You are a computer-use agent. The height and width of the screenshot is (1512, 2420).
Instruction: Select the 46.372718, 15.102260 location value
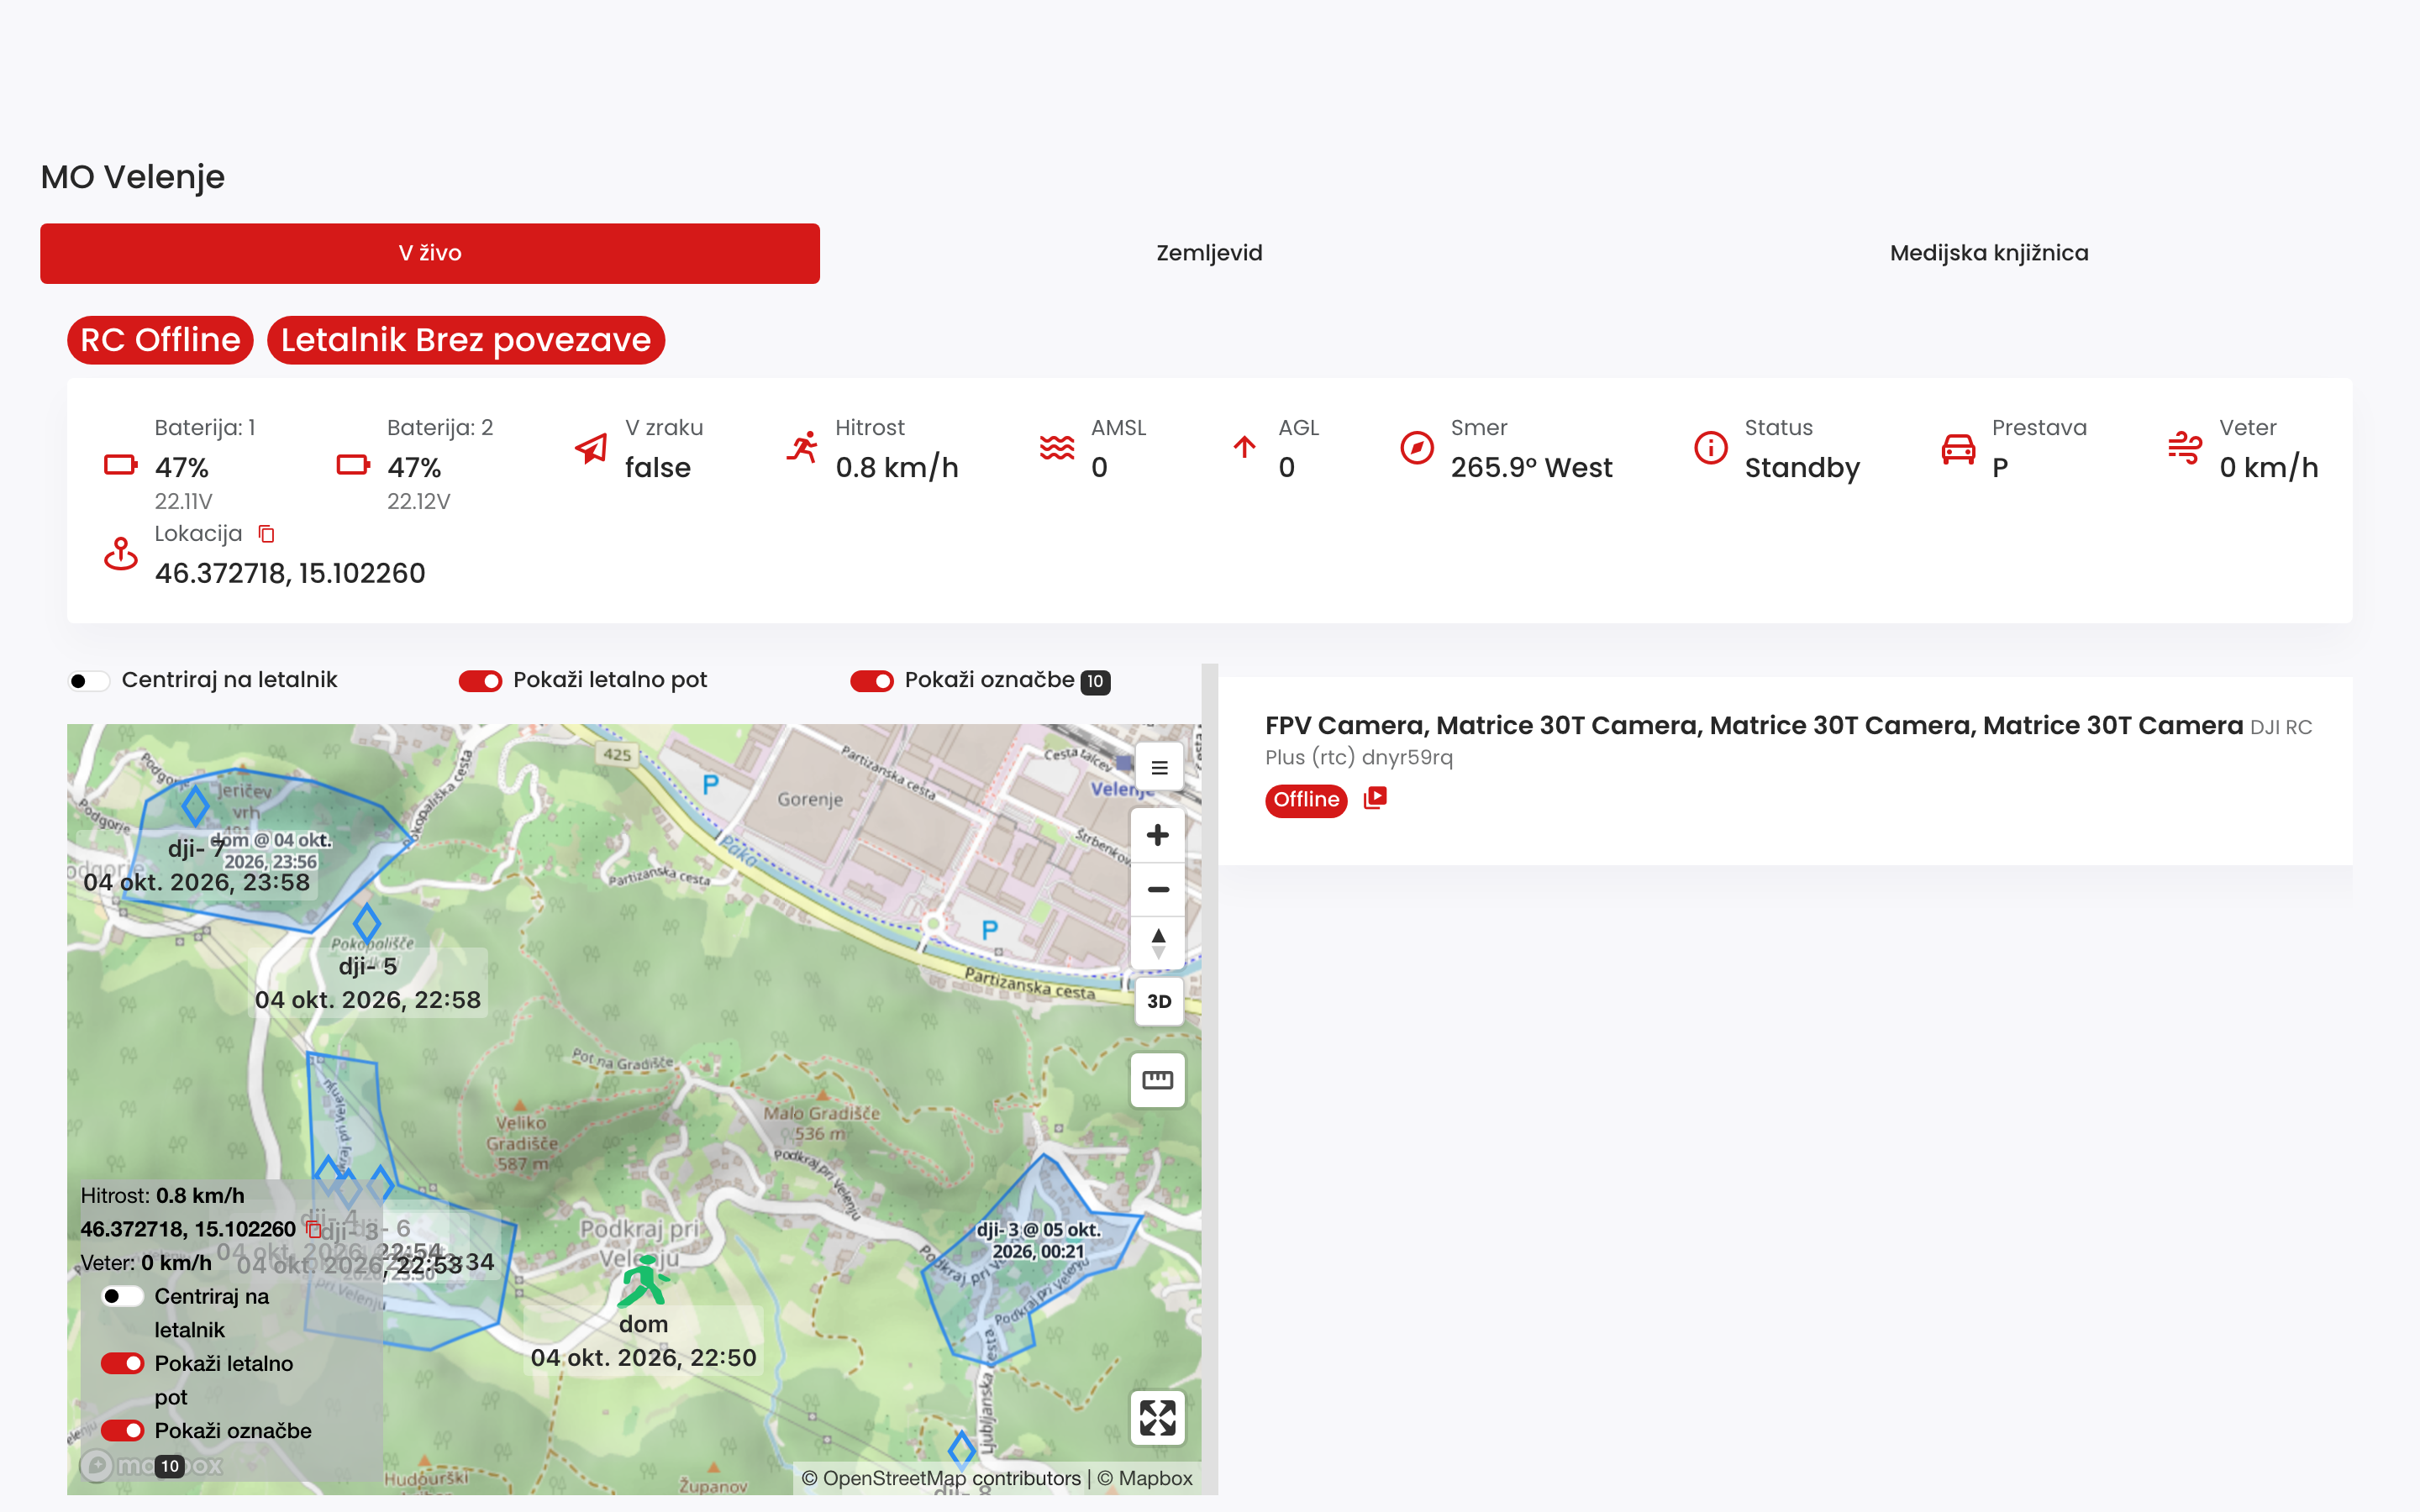coord(290,573)
